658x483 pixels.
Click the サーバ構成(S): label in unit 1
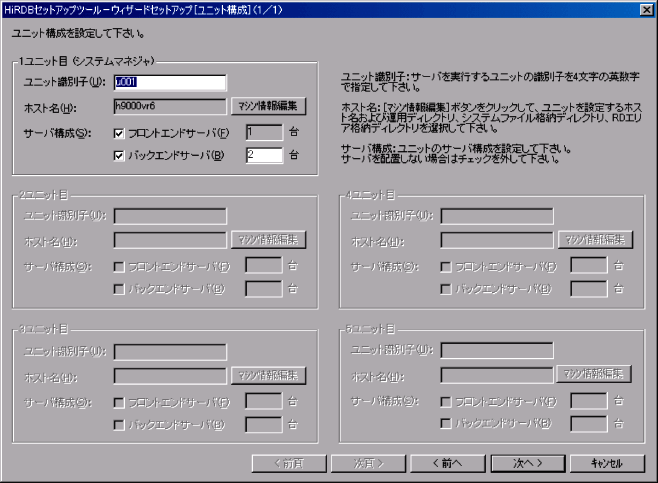click(x=57, y=134)
